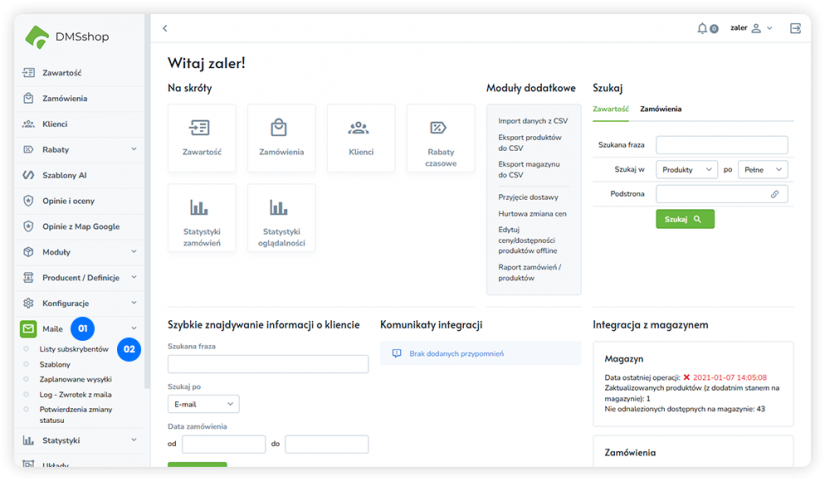Open the Pełne dropdown
The height and width of the screenshot is (481, 825).
[x=763, y=170]
